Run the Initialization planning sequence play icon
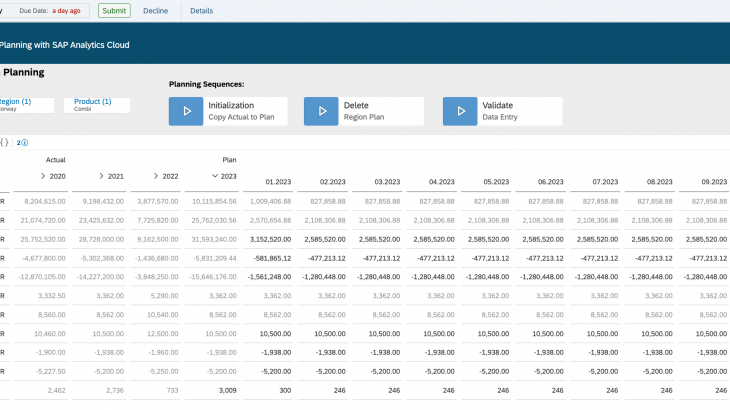 tap(186, 111)
